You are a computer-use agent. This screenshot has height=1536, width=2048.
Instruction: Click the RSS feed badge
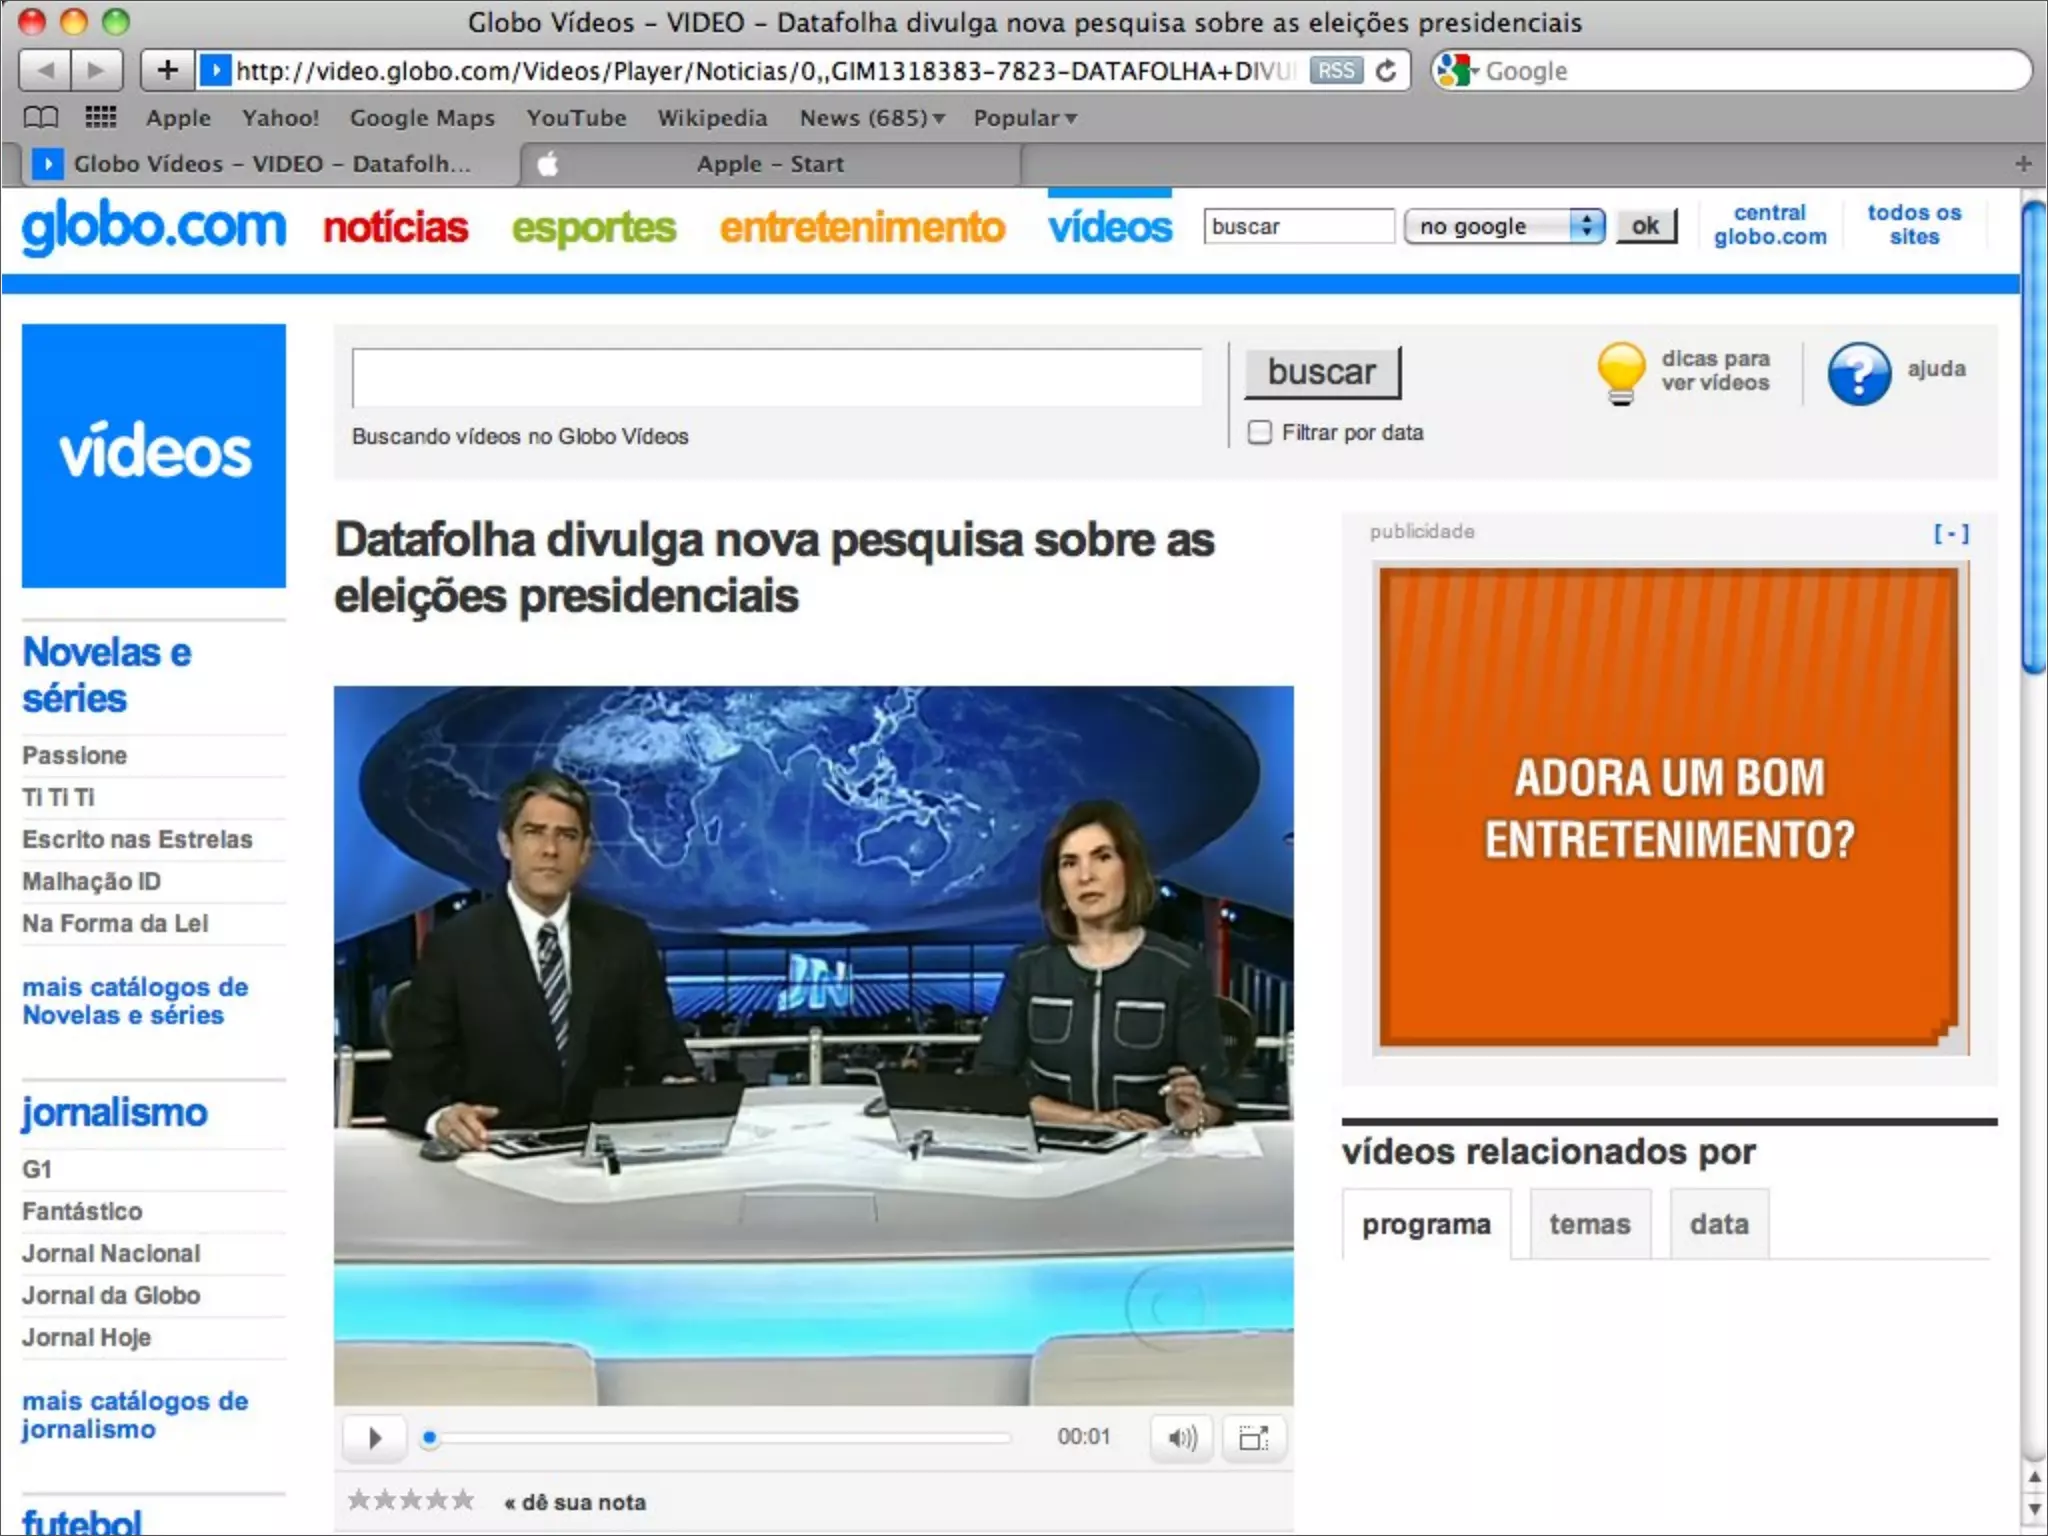pos(1336,71)
